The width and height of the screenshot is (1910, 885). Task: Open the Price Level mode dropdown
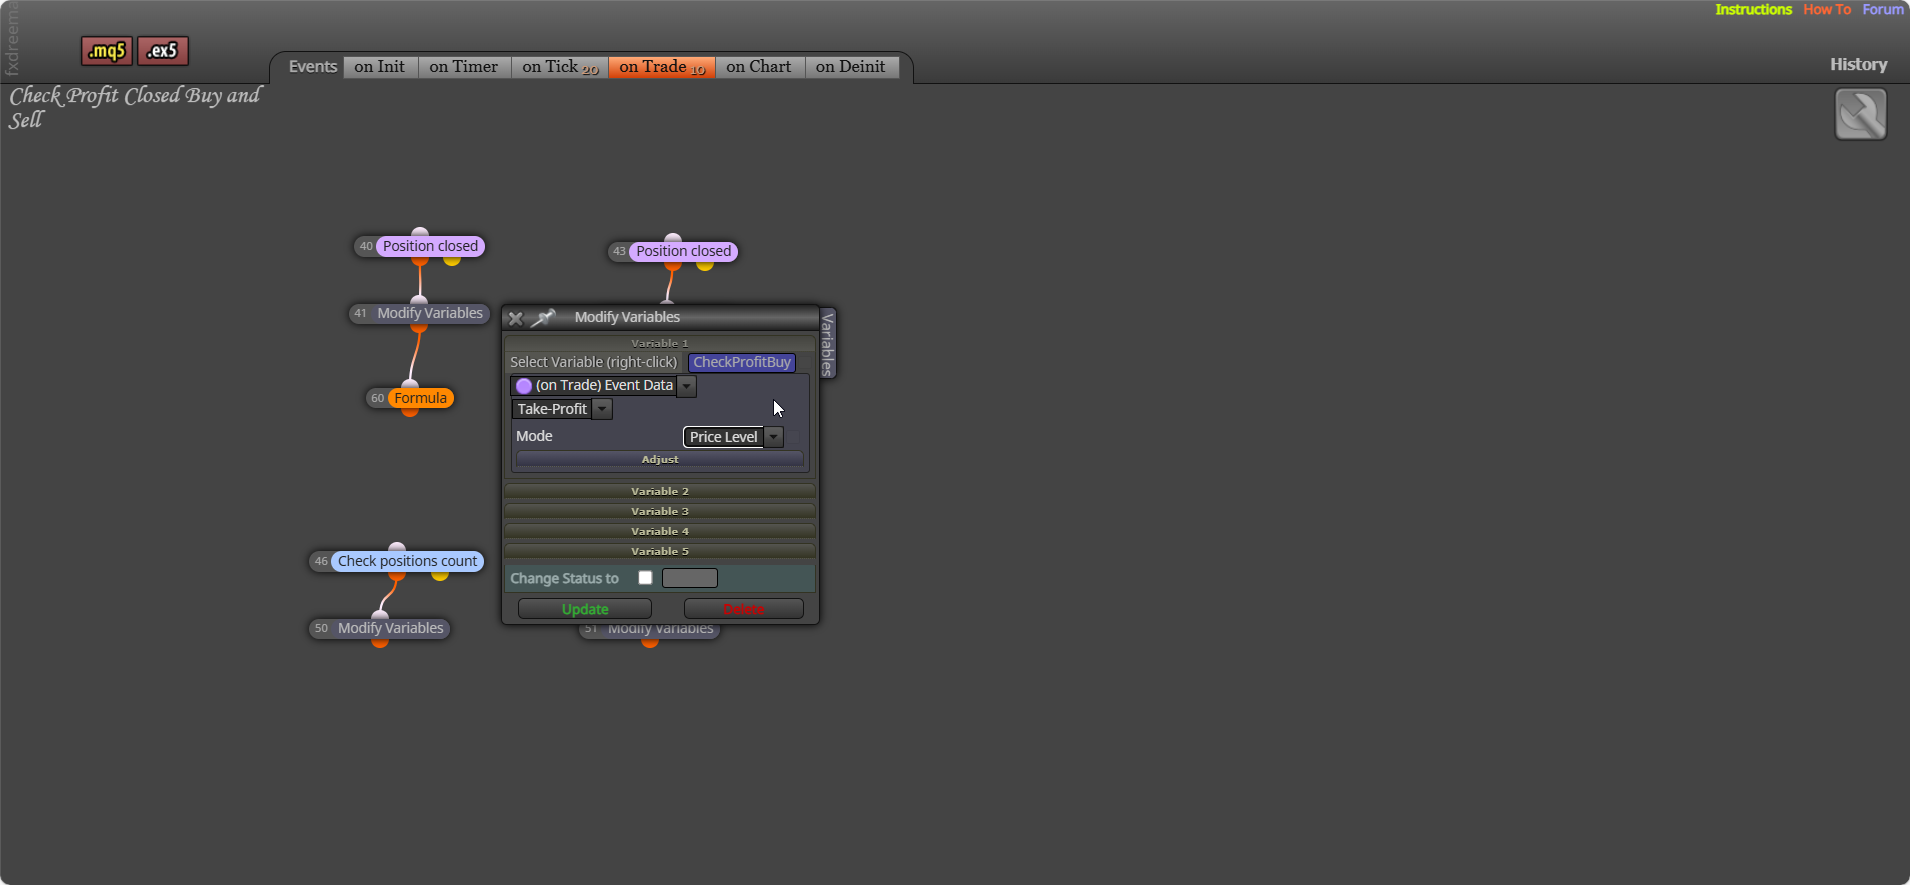[x=774, y=437]
